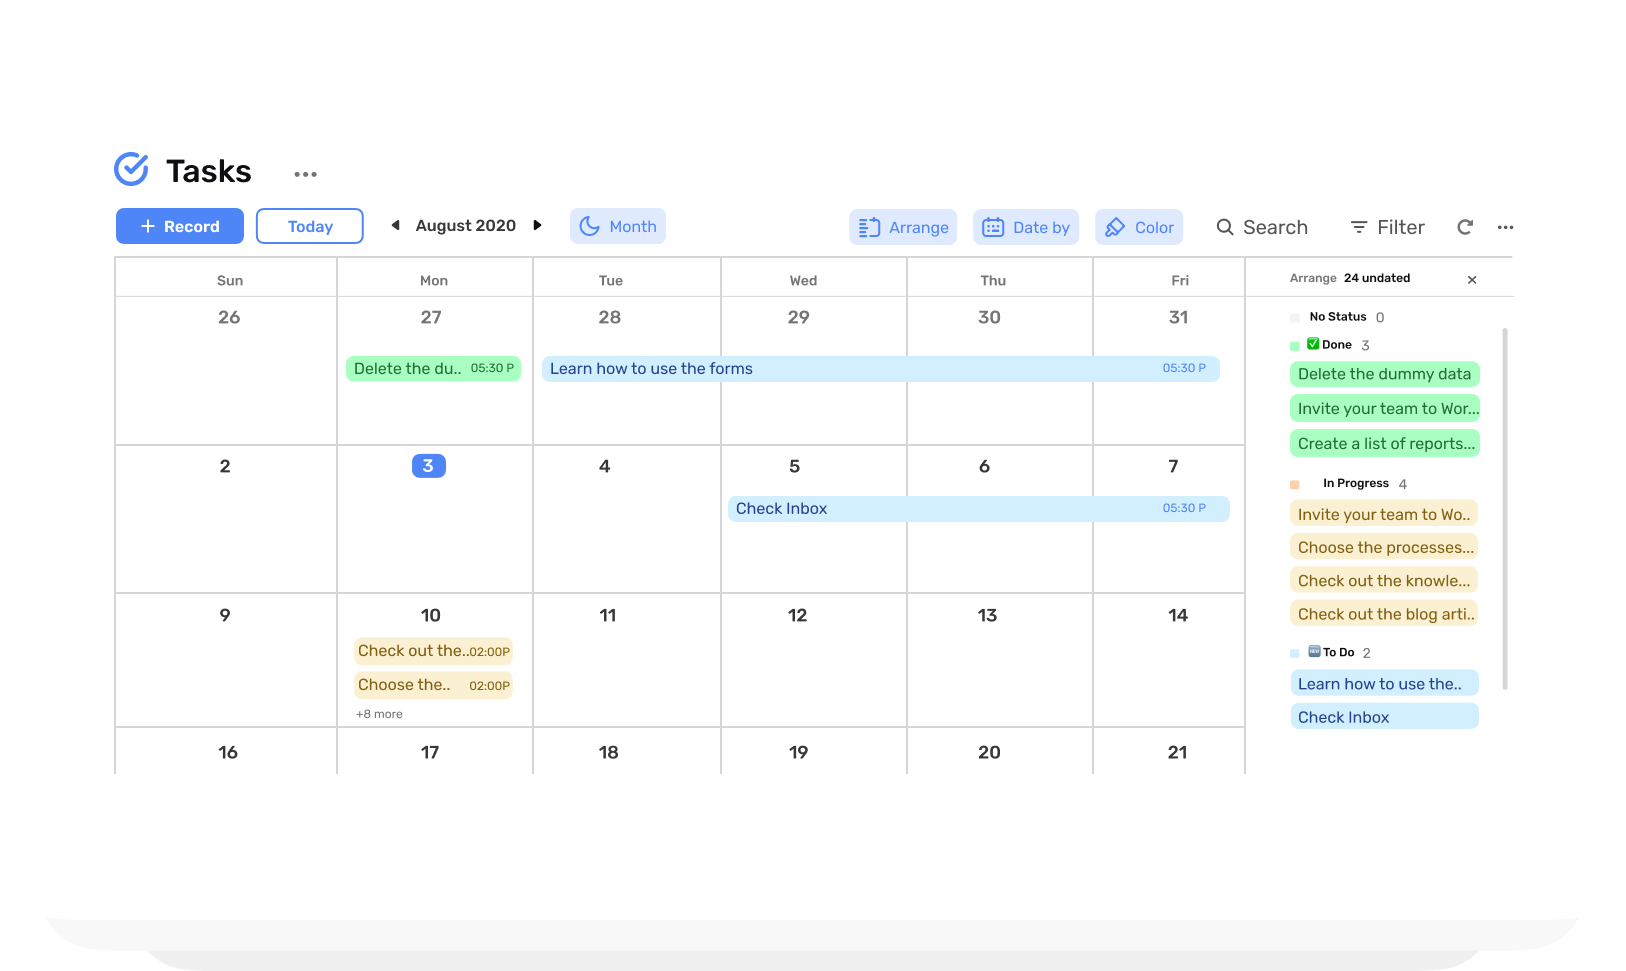Viewport: 1626px width, 971px height.
Task: Click the refresh icon near the top right
Action: coord(1464,227)
